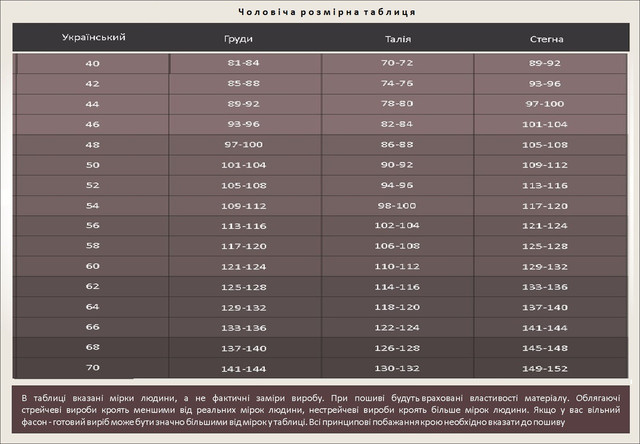This screenshot has width=640, height=444.
Task: Choose Стегна value "145-148" for size 68
Action: point(545,348)
